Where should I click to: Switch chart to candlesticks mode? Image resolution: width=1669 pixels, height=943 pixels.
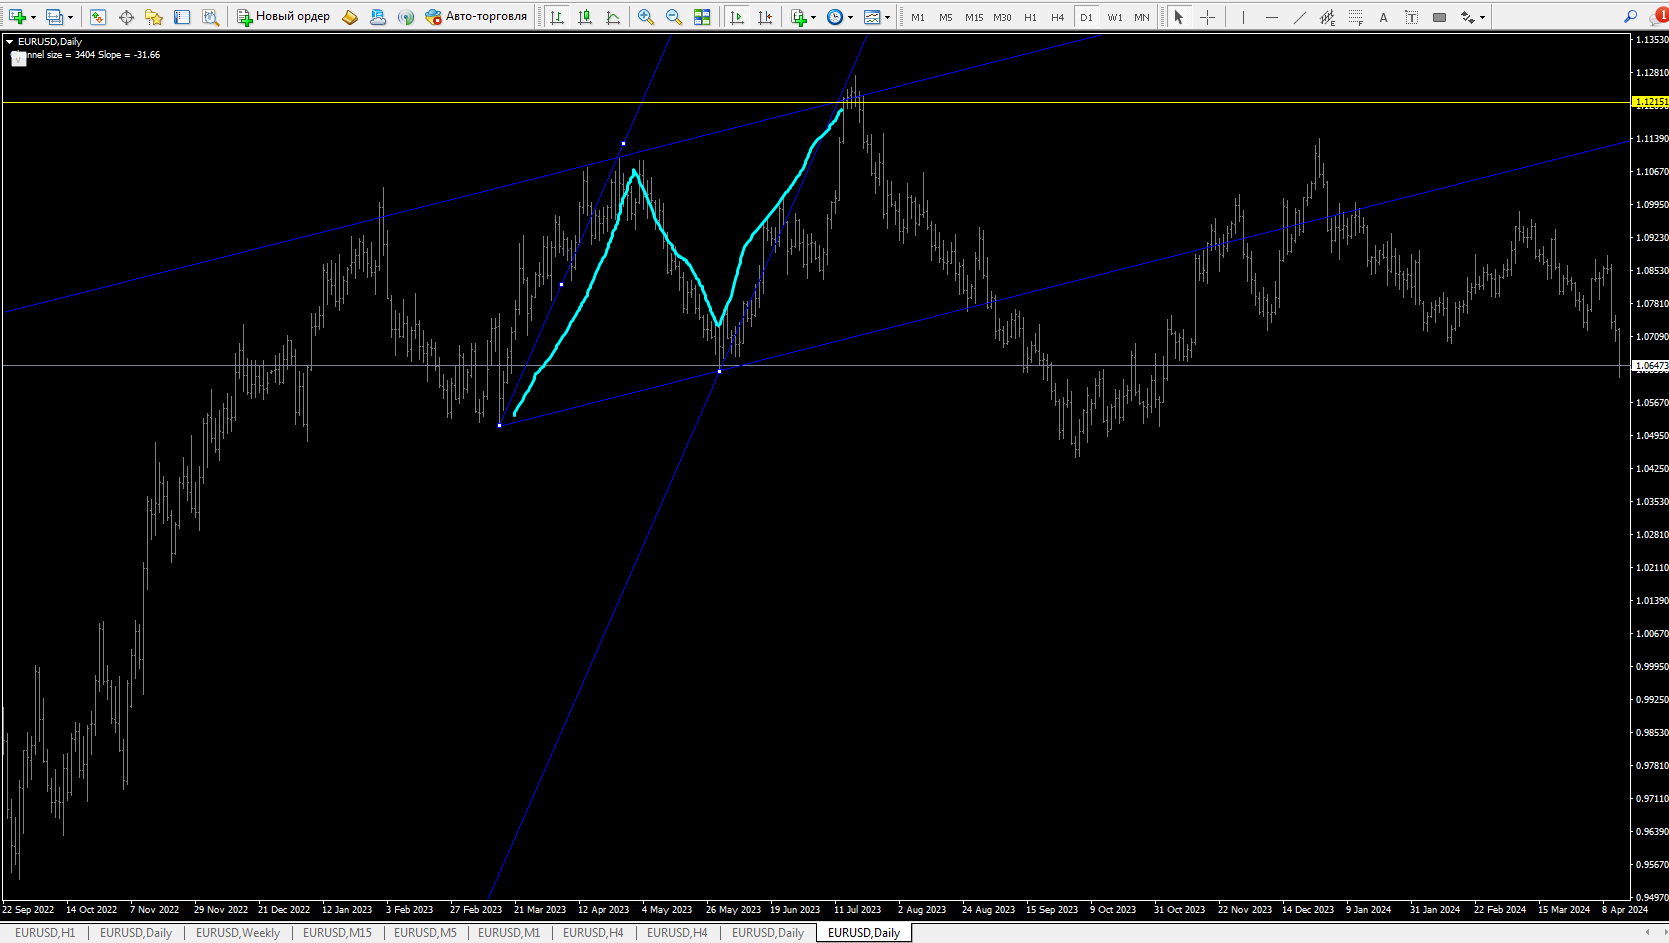point(585,17)
